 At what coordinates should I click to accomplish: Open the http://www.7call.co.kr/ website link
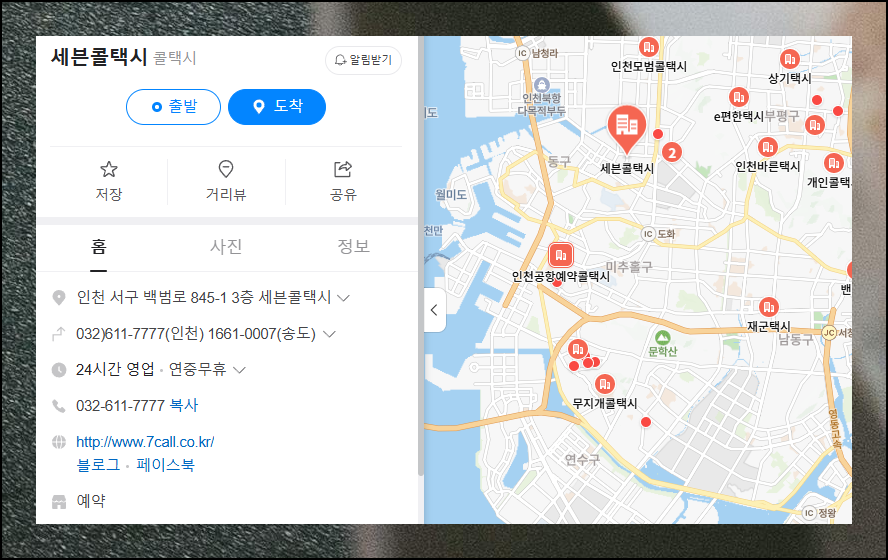[x=145, y=442]
